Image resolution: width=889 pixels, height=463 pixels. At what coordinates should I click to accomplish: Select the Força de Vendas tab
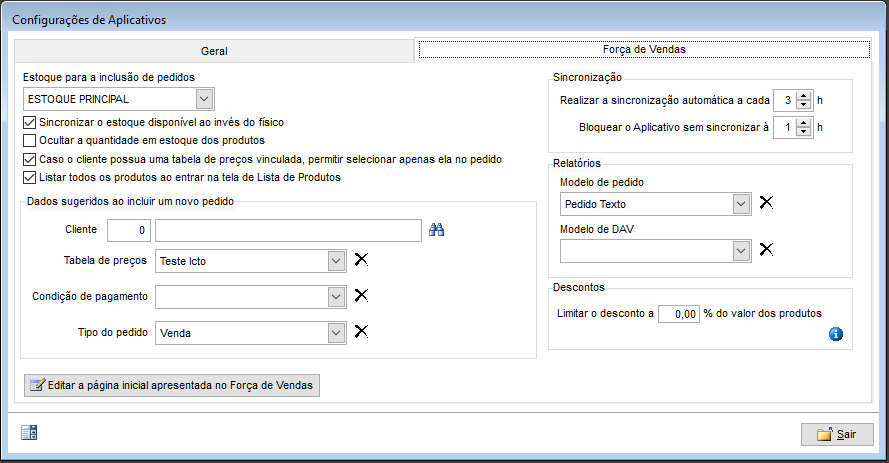[644, 49]
